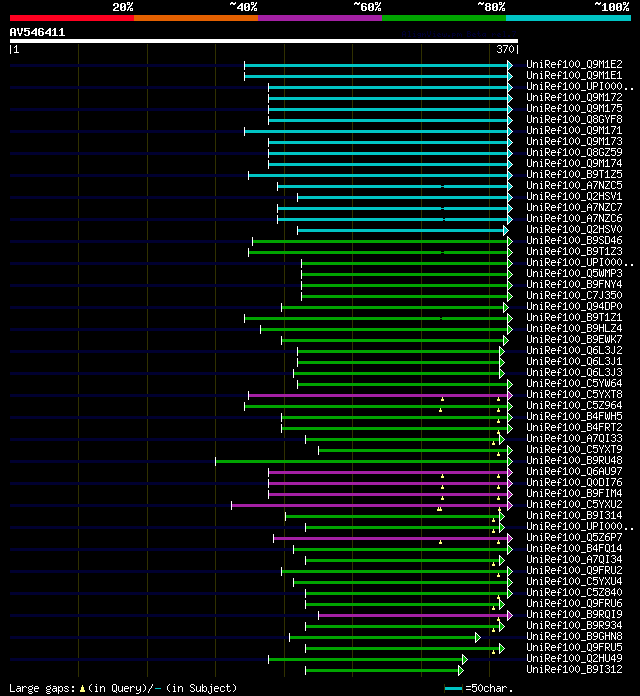Select the UniRef100_A7NZC6 label
The image size is (640, 696).
pos(574,219)
